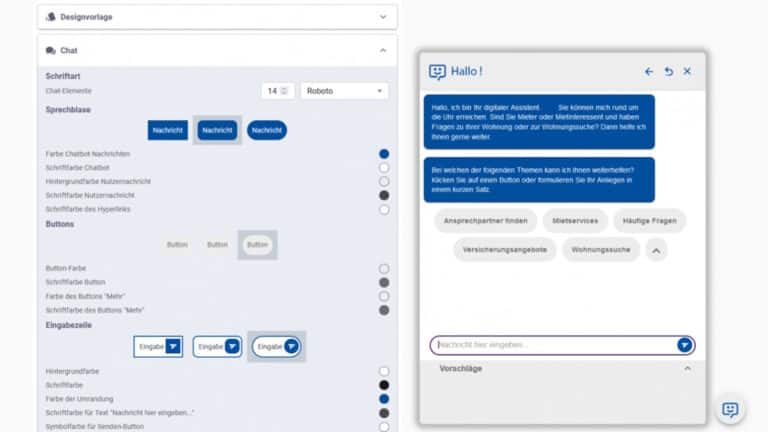Image resolution: width=768 pixels, height=432 pixels.
Task: Adjust the font size 14 stepper
Action: click(x=284, y=91)
